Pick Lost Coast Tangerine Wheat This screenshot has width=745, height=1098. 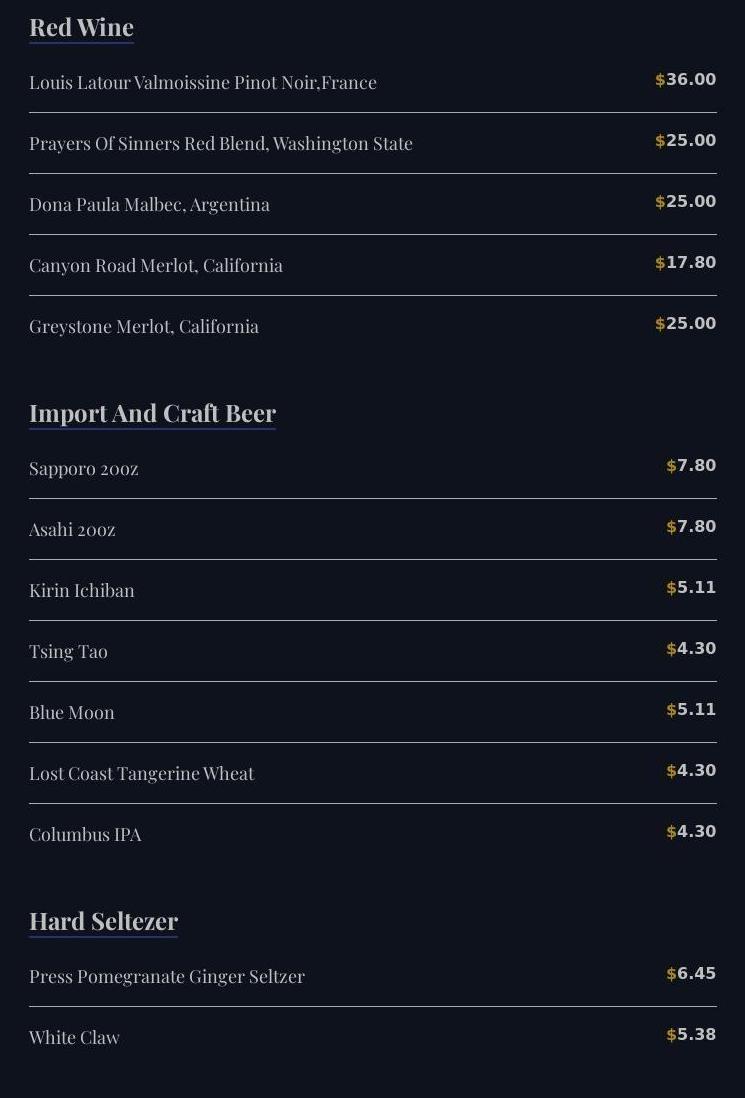coord(142,774)
